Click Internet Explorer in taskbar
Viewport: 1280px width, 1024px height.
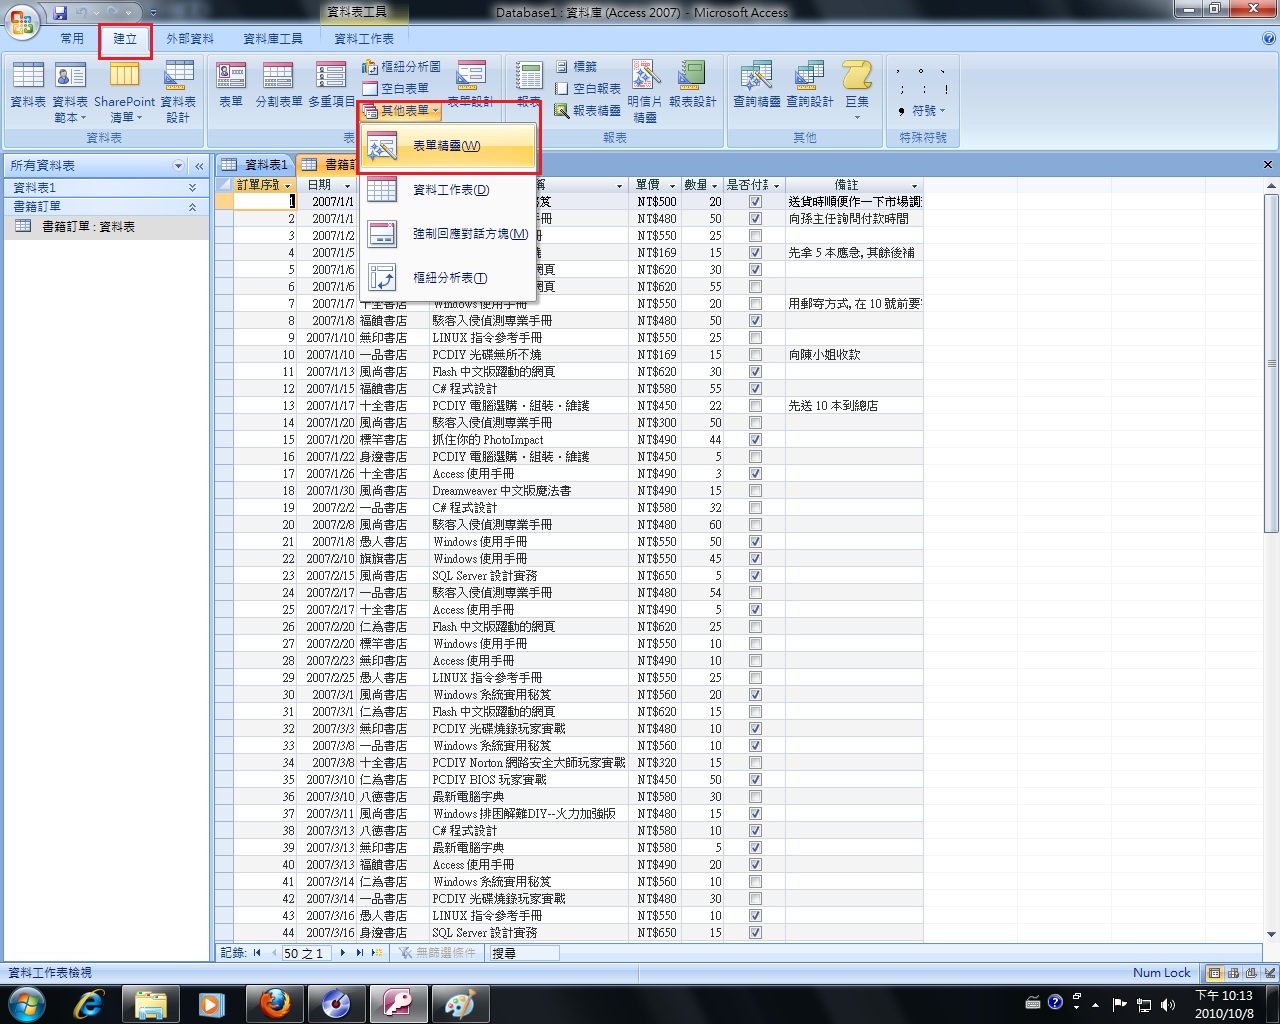[x=88, y=1003]
